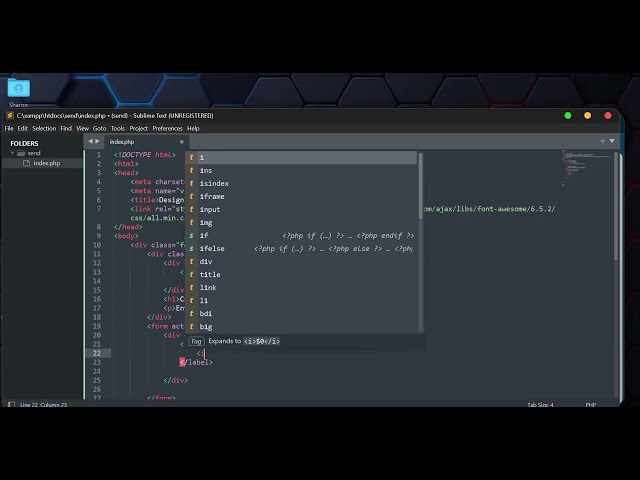Click line number 22 in gutter
The height and width of the screenshot is (480, 640).
(x=97, y=353)
